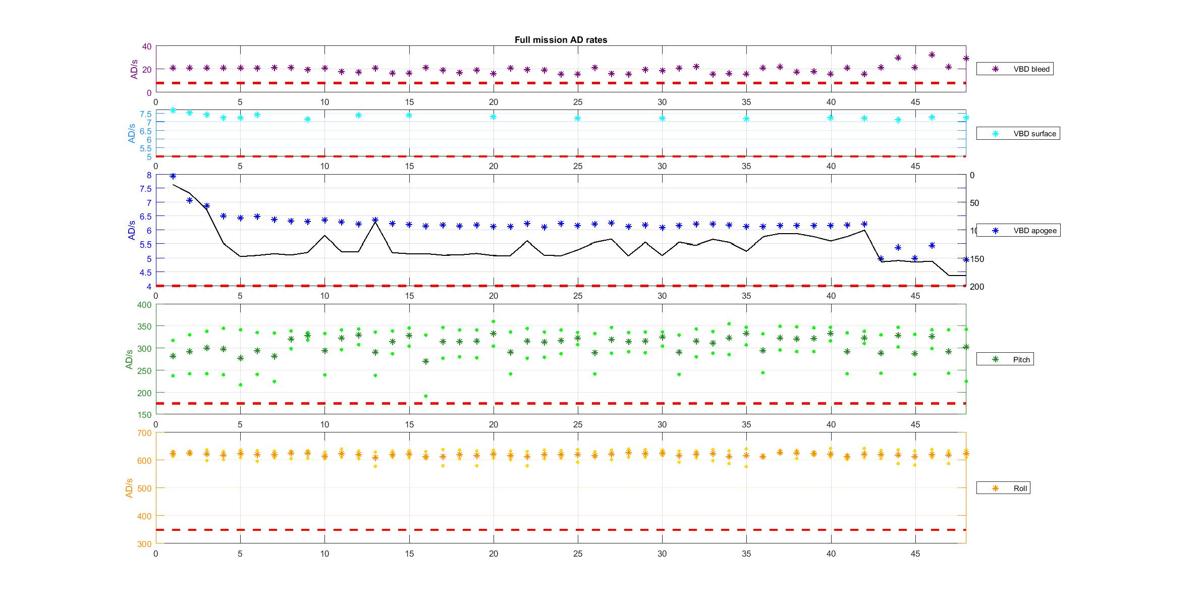Click the blue asterisk marker in VBD apogee legend
Screen dimensions: 1200x611
tap(995, 230)
